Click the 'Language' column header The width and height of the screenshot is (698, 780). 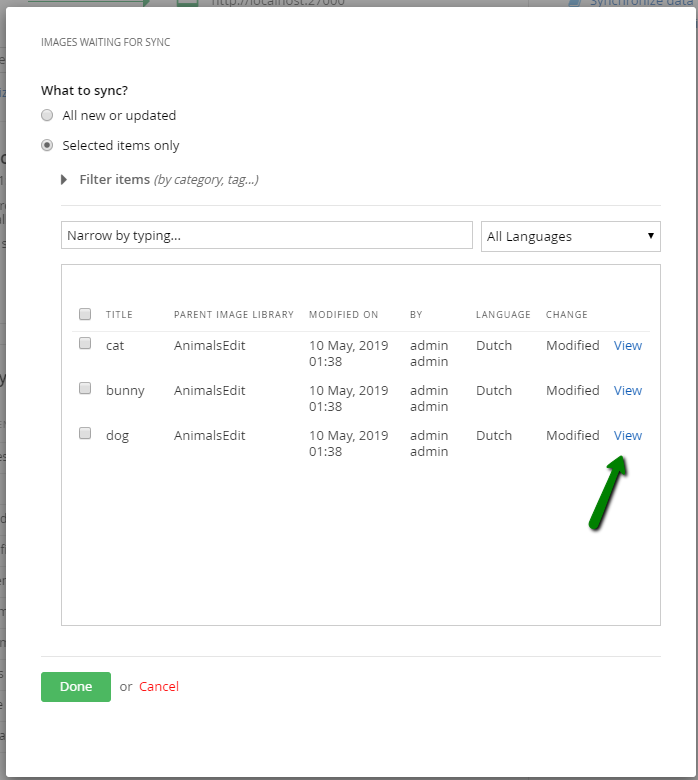[x=503, y=314]
